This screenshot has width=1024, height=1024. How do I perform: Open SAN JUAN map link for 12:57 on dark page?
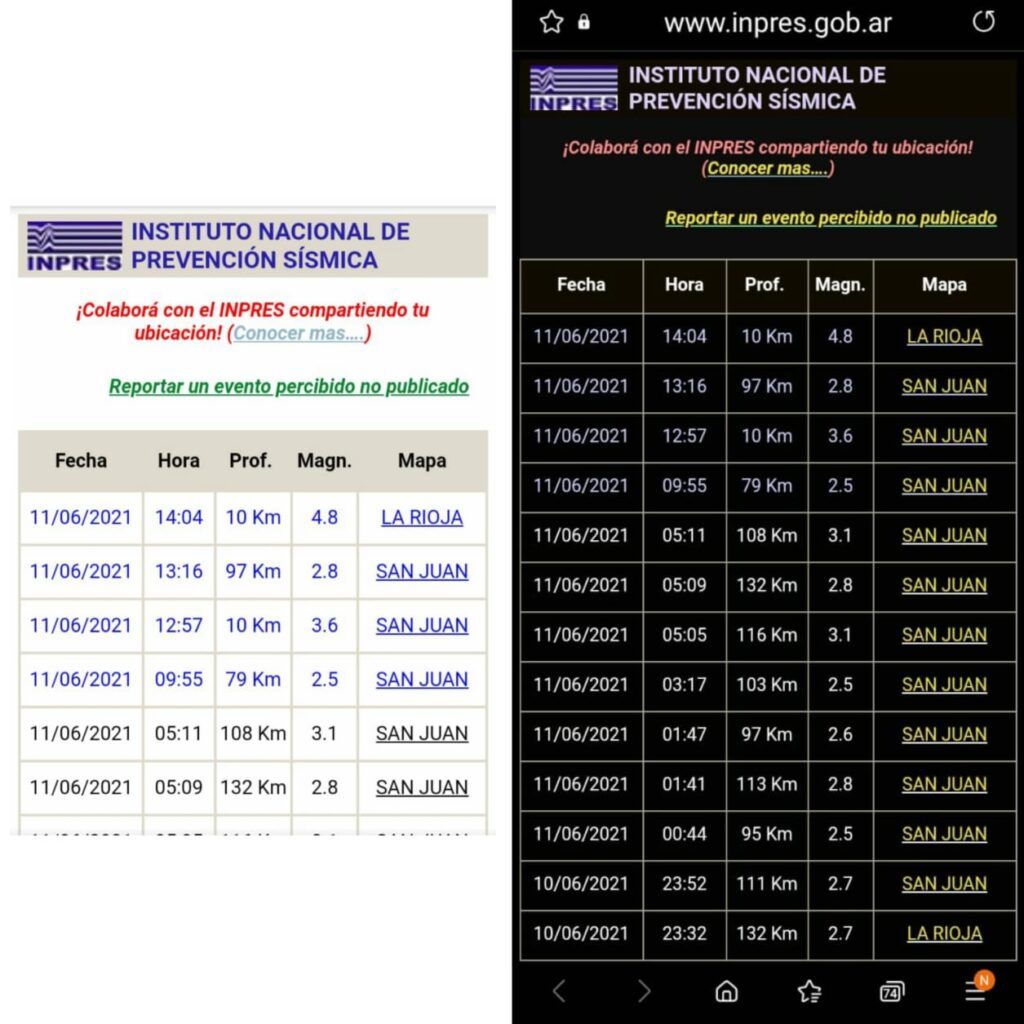click(x=944, y=436)
